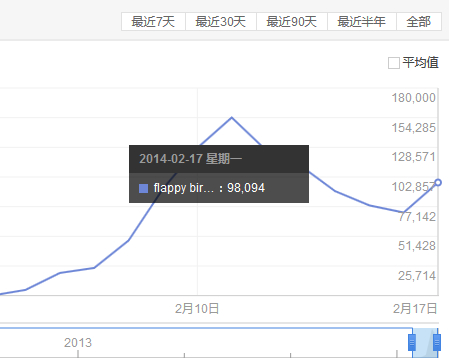Image resolution: width=449 pixels, height=361 pixels.
Task: Enable the 平均值 checkbox
Action: (x=394, y=63)
